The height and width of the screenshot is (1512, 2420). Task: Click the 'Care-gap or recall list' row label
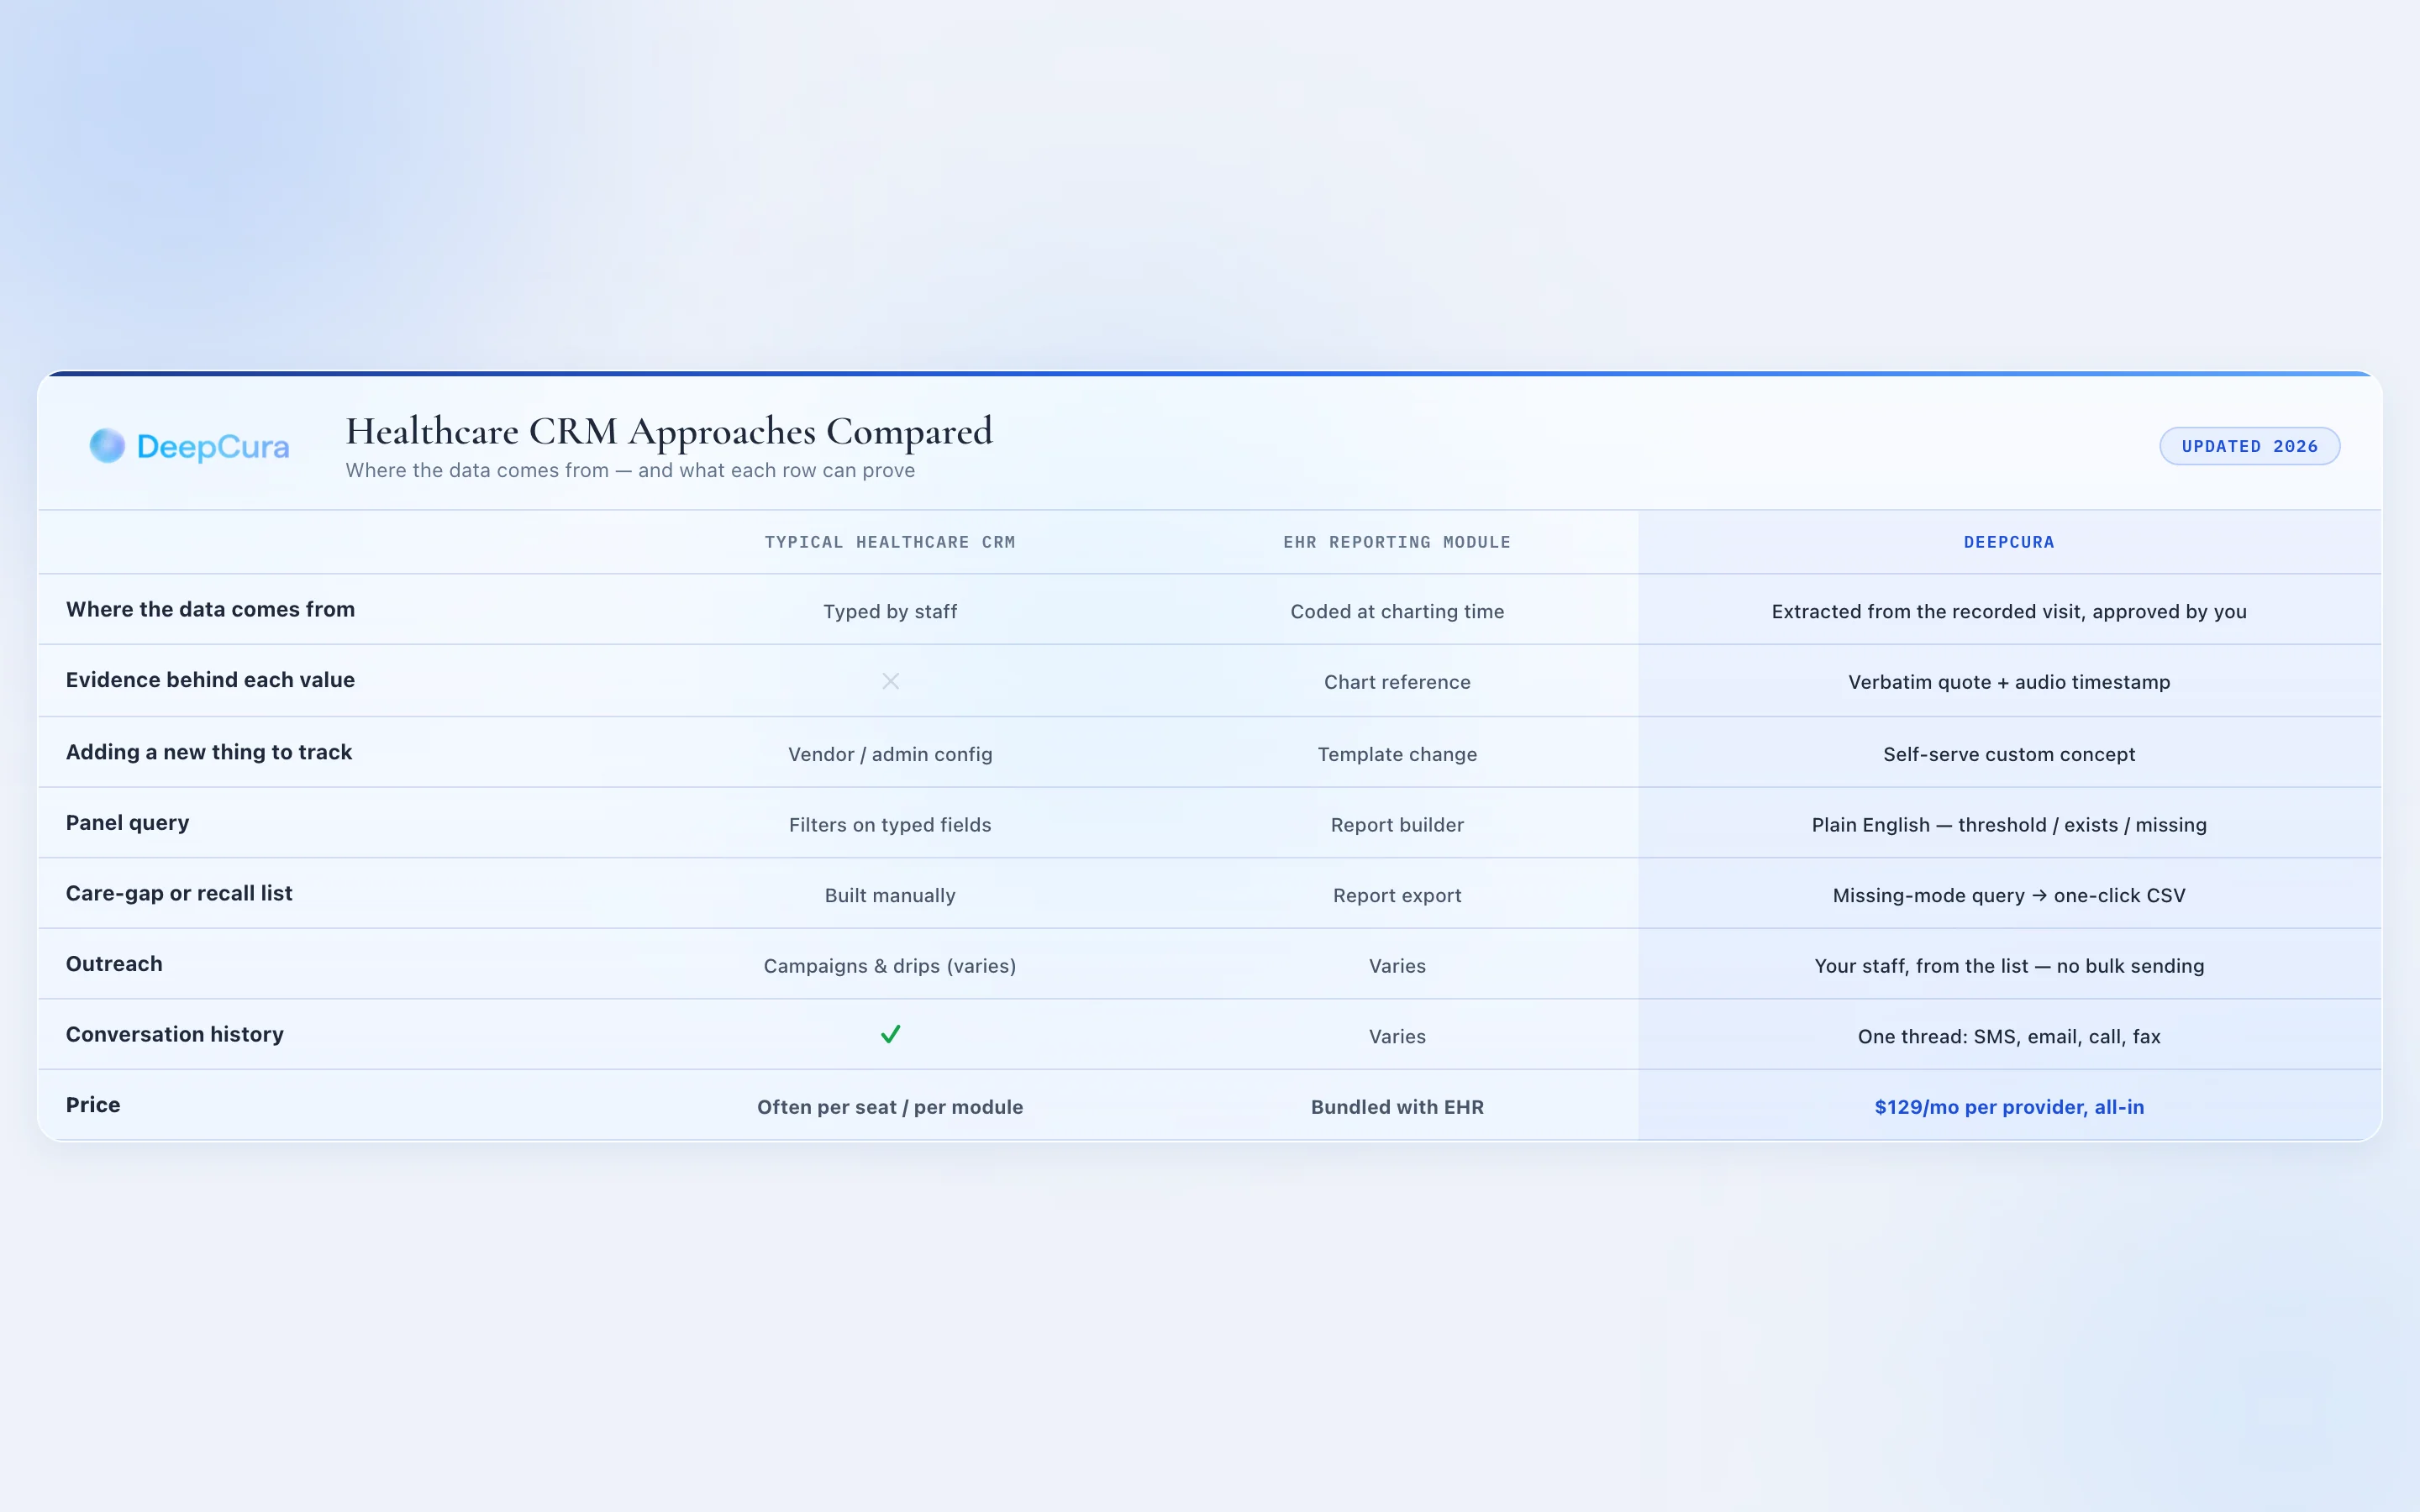pyautogui.click(x=179, y=893)
